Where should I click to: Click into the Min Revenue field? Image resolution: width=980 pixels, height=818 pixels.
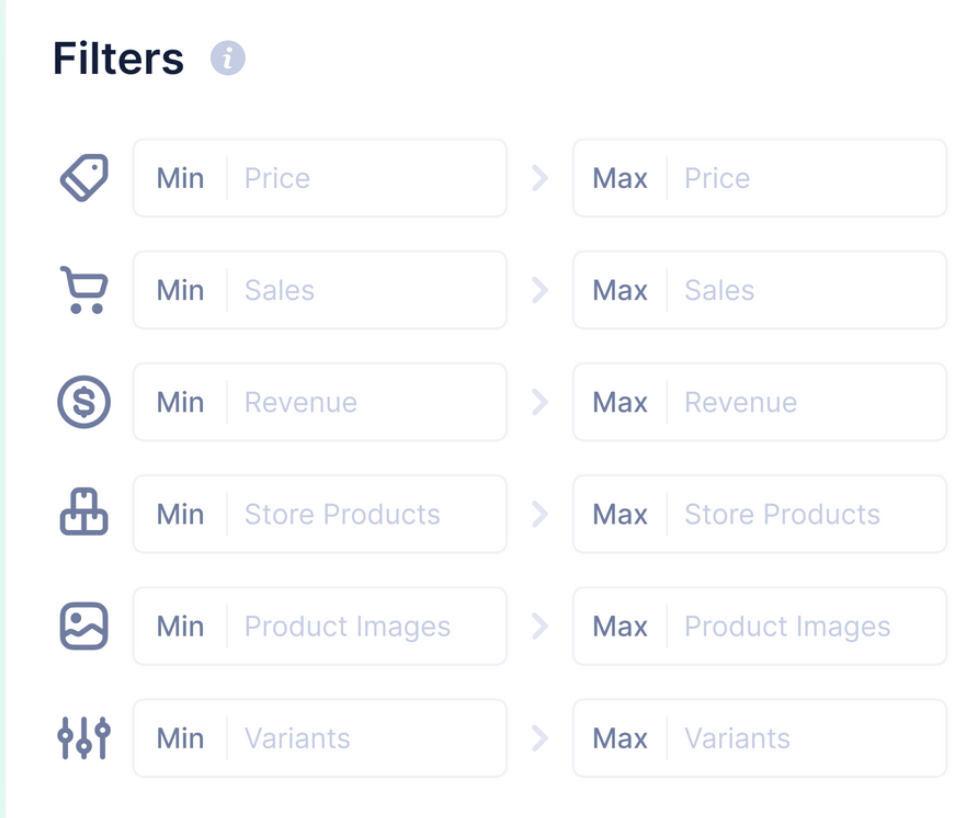(319, 402)
